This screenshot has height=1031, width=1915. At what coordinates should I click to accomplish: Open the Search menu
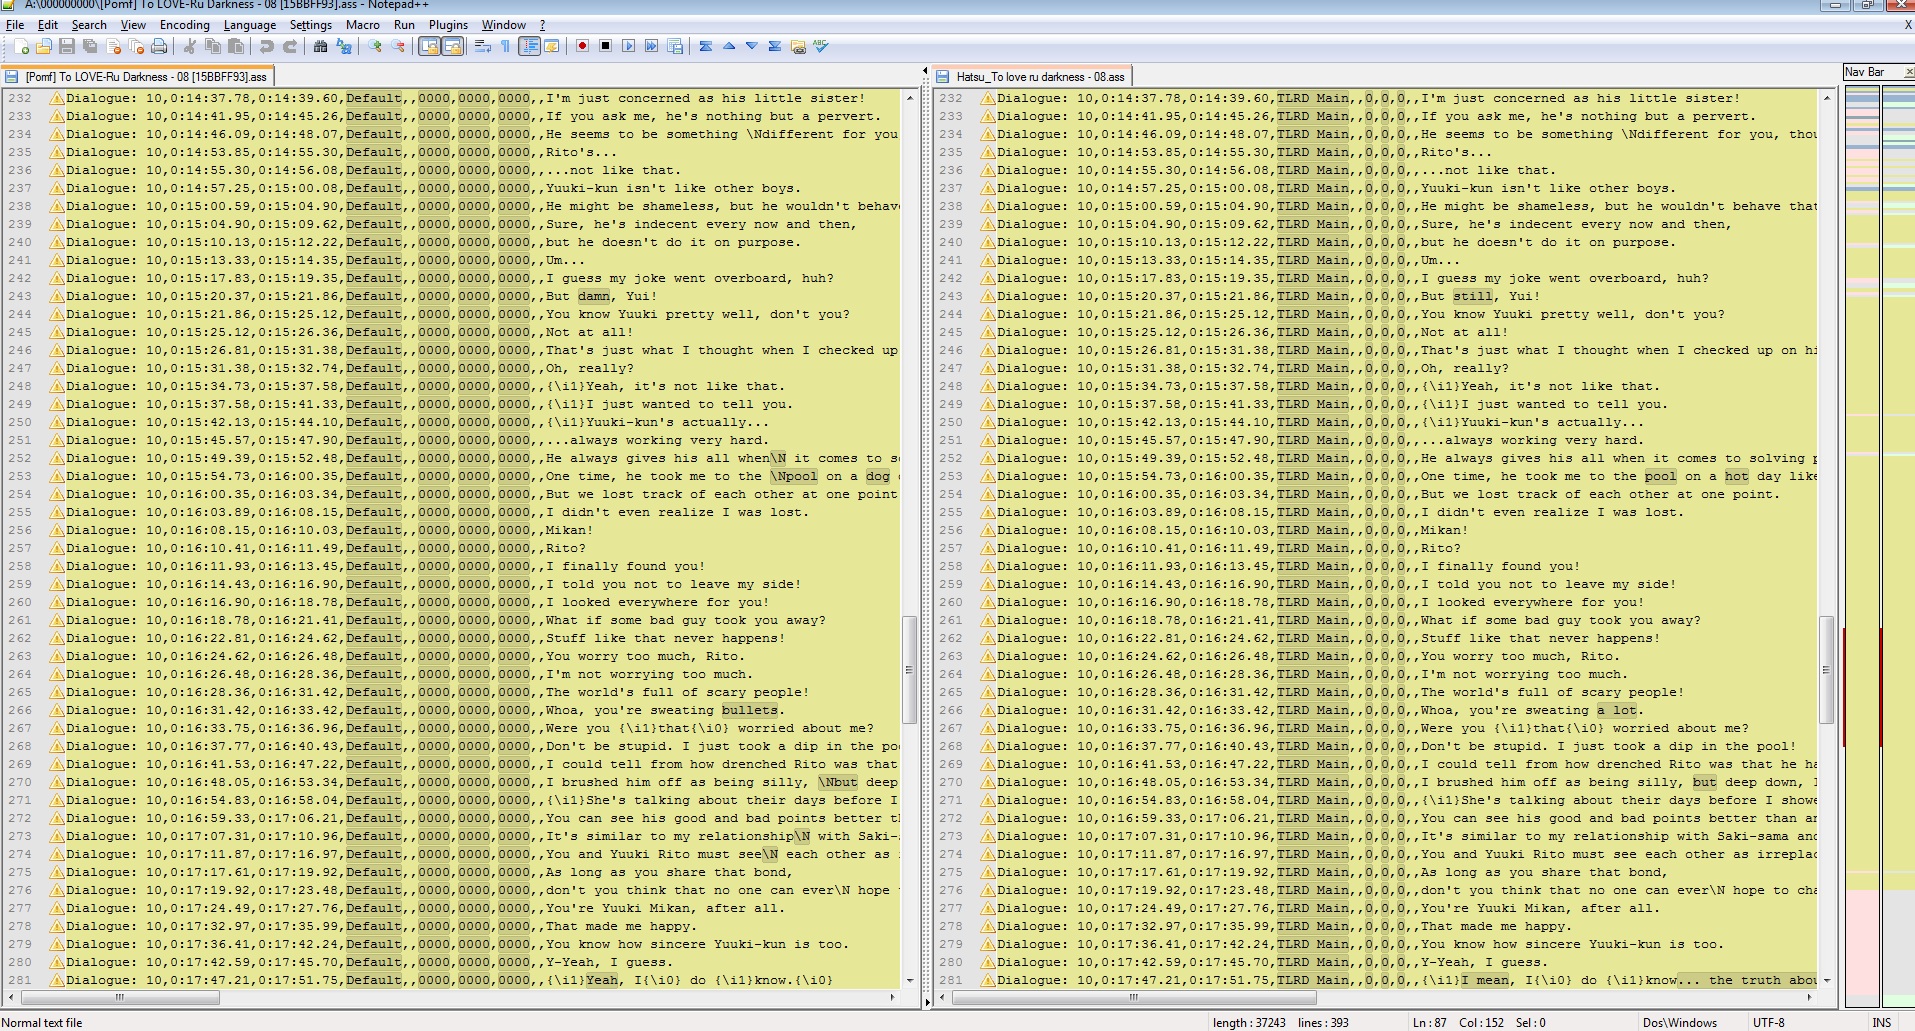(x=89, y=25)
